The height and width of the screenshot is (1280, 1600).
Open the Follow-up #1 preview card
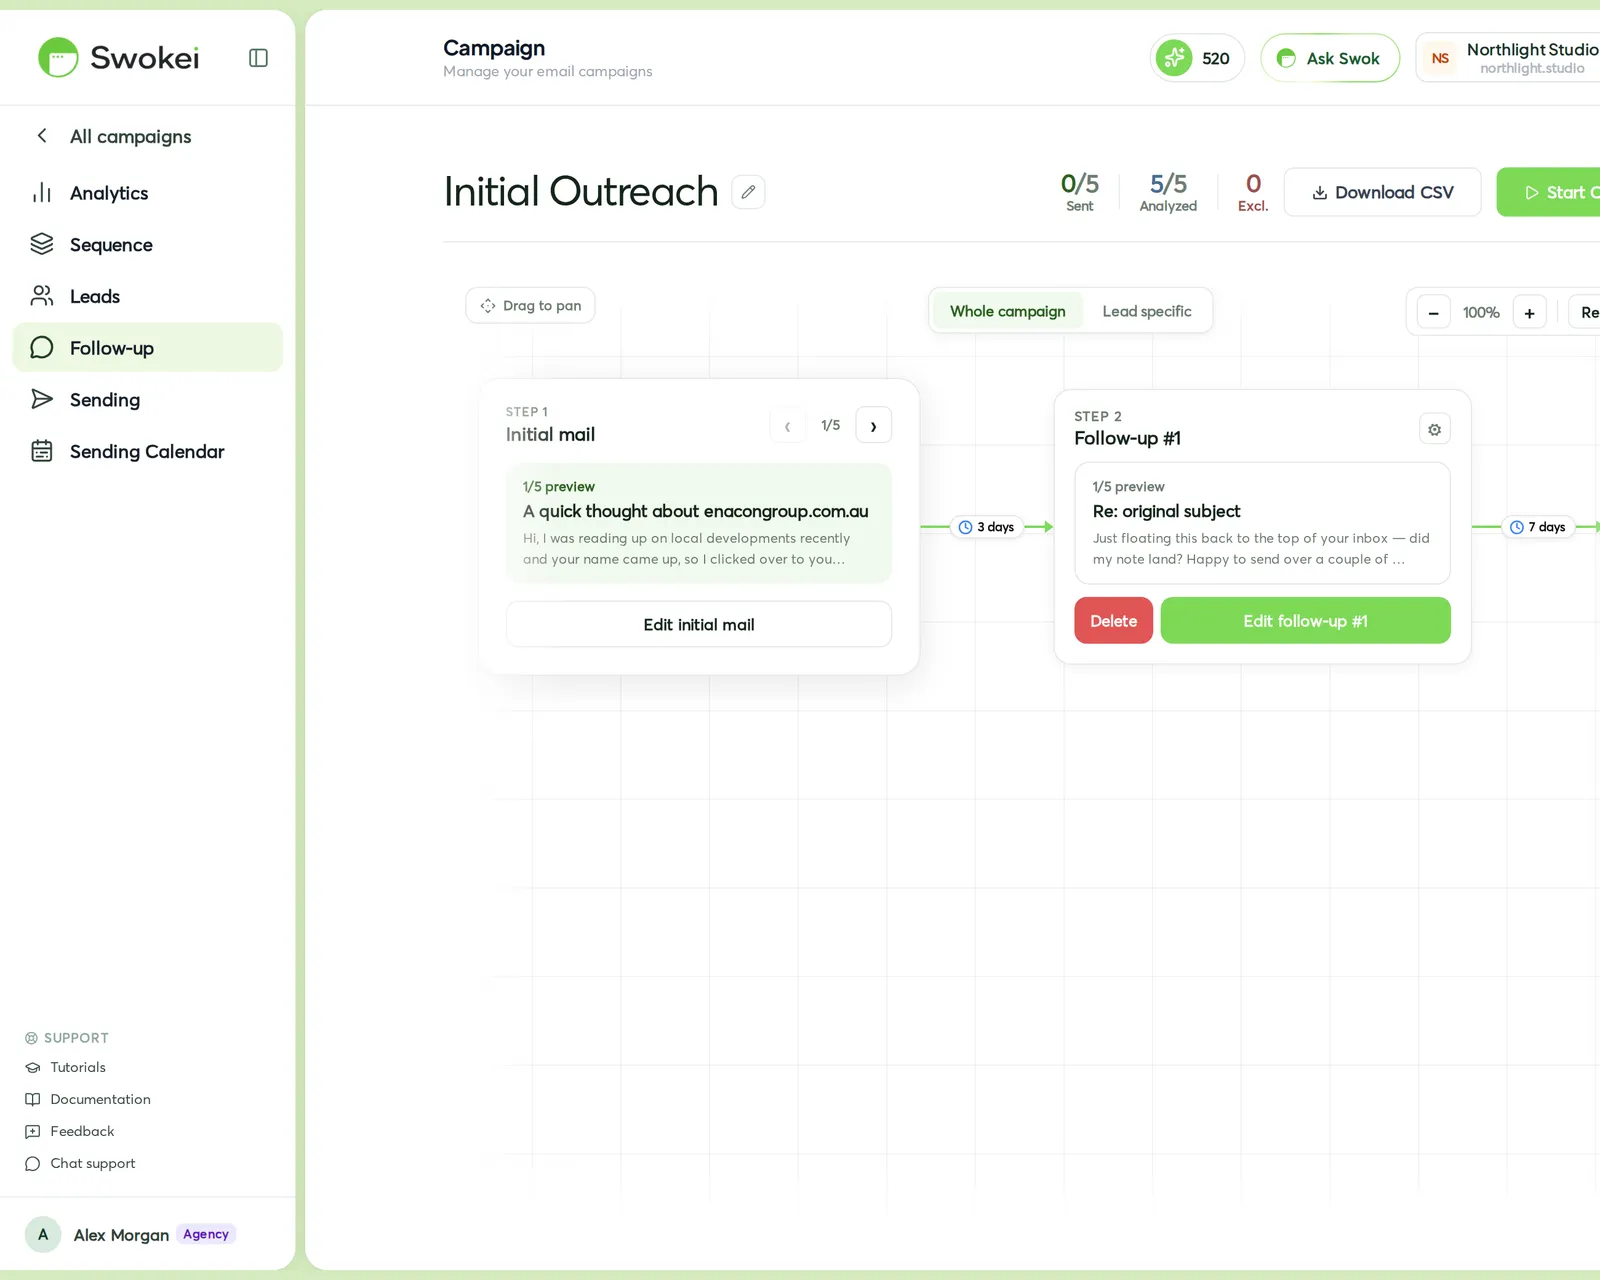(1262, 523)
